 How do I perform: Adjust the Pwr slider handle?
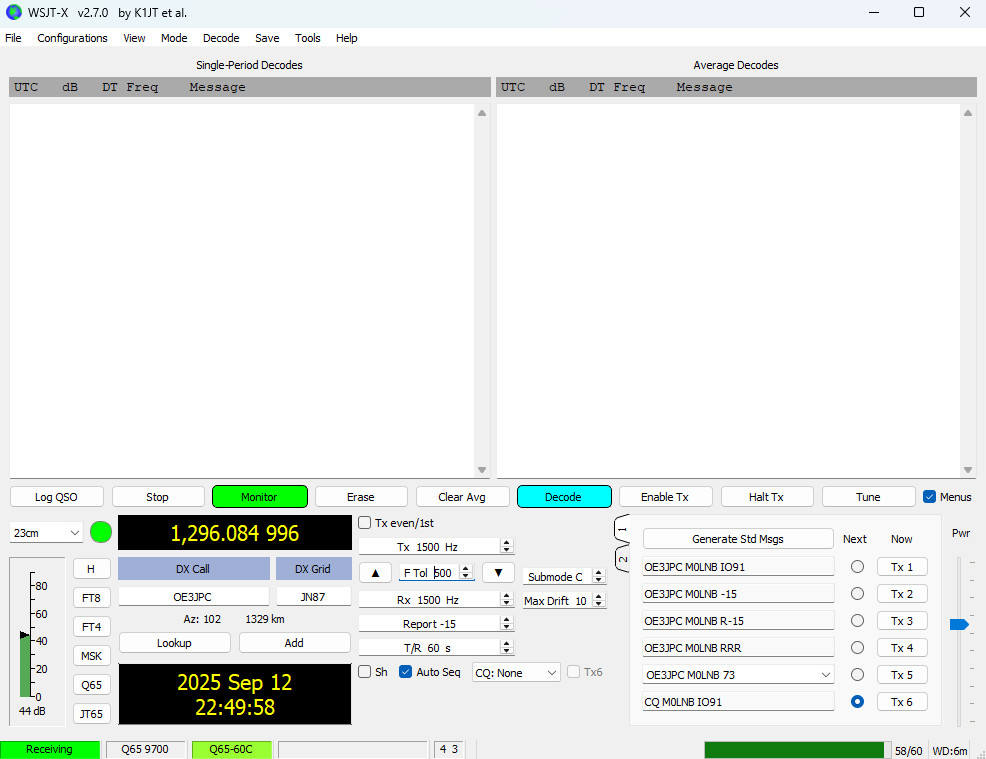(959, 625)
